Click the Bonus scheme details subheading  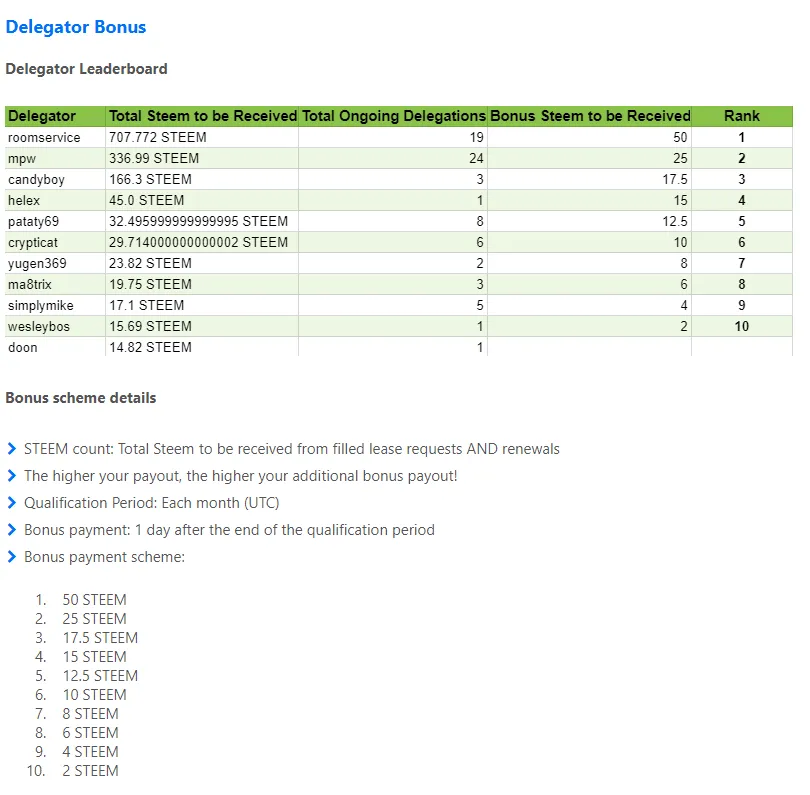tap(81, 398)
